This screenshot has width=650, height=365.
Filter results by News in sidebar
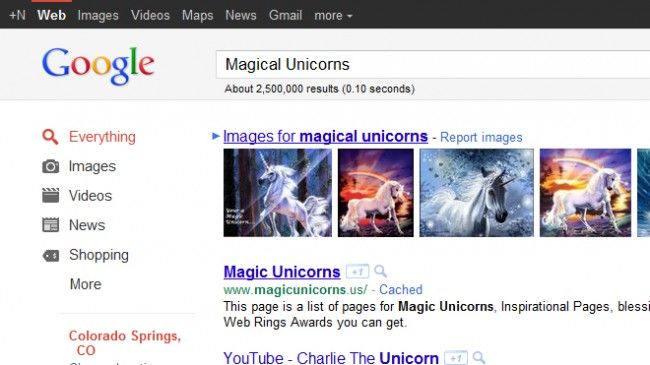point(87,225)
